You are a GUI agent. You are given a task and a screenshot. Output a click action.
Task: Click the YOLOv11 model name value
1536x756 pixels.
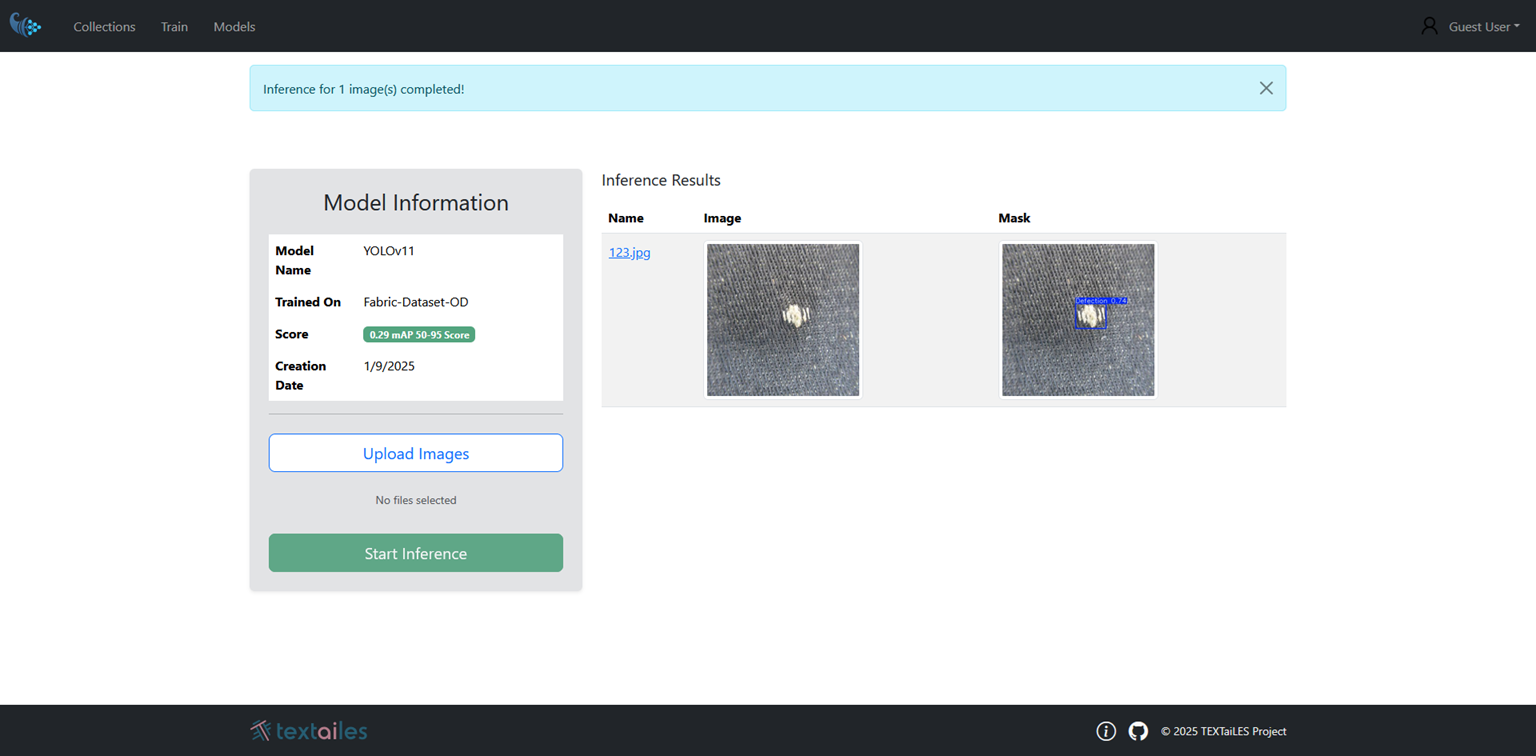tap(389, 251)
